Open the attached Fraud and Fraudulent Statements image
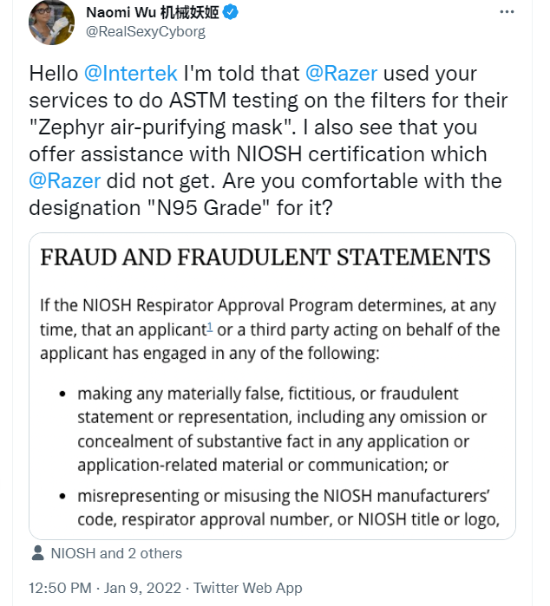The width and height of the screenshot is (550, 606). [x=272, y=386]
